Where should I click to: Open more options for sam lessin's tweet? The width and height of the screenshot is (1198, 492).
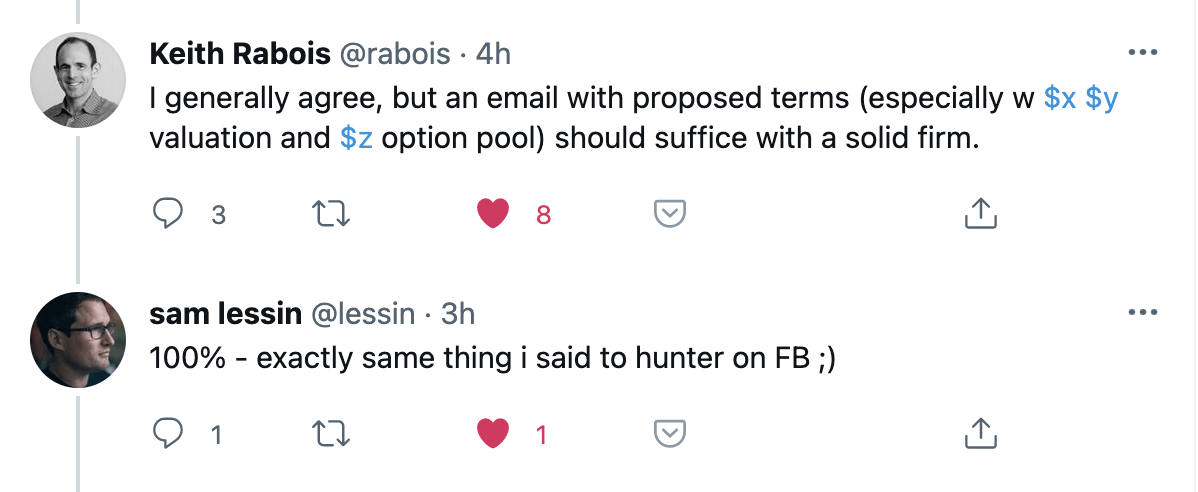[1142, 313]
